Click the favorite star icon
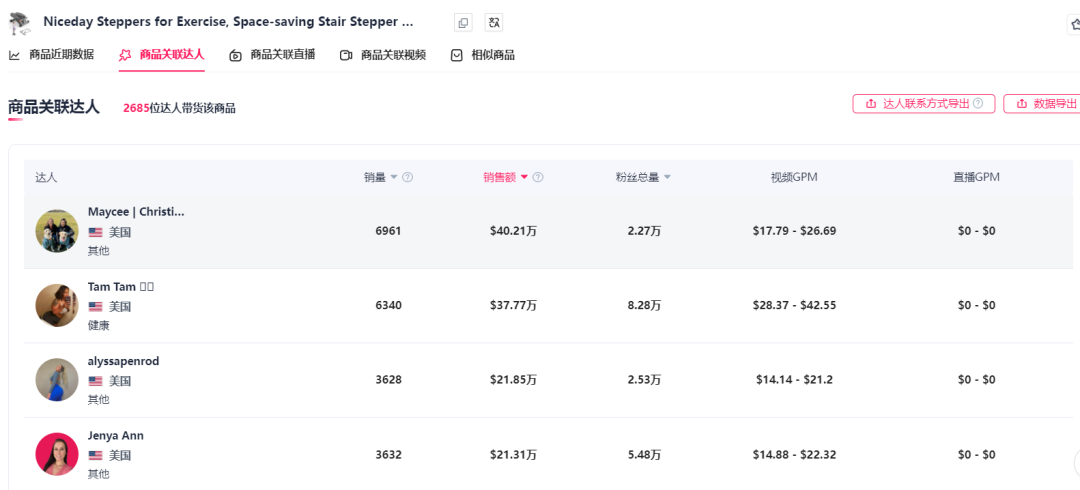Screen dimensions: 1080x490 point(1074,24)
